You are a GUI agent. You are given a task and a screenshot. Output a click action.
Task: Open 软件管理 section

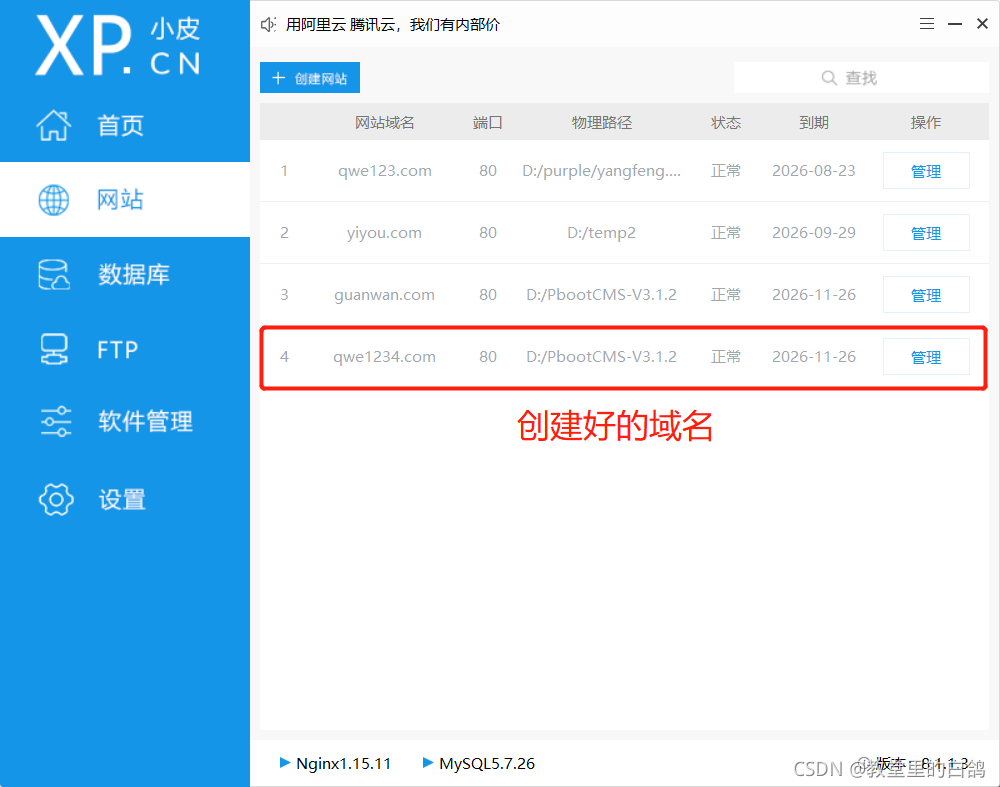click(x=125, y=422)
